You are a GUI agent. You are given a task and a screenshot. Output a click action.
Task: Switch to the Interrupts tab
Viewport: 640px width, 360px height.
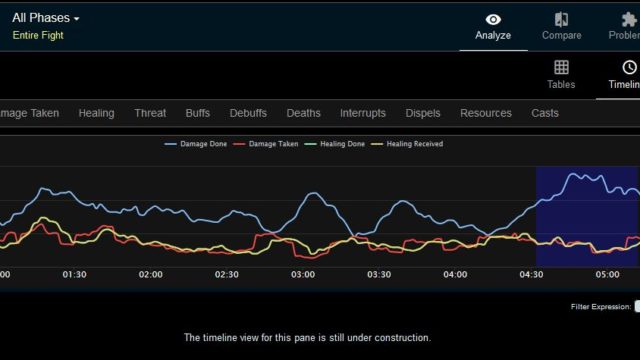tap(363, 113)
